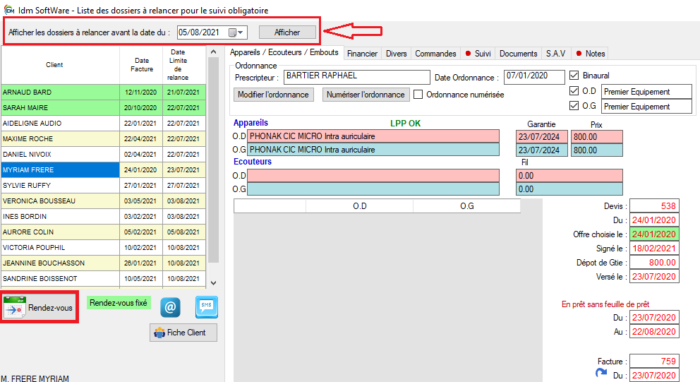700x382 pixels.
Task: Click the Facture value 759
Action: [654, 361]
